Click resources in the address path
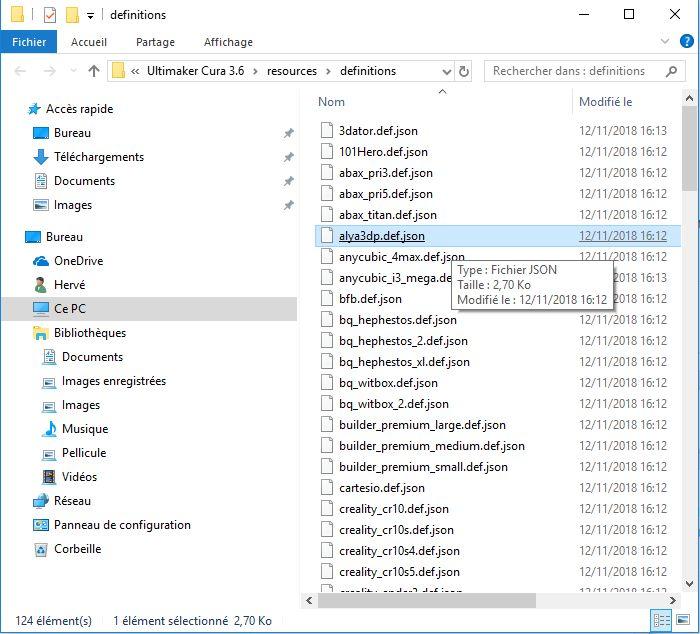The width and height of the screenshot is (700, 634). tap(292, 71)
